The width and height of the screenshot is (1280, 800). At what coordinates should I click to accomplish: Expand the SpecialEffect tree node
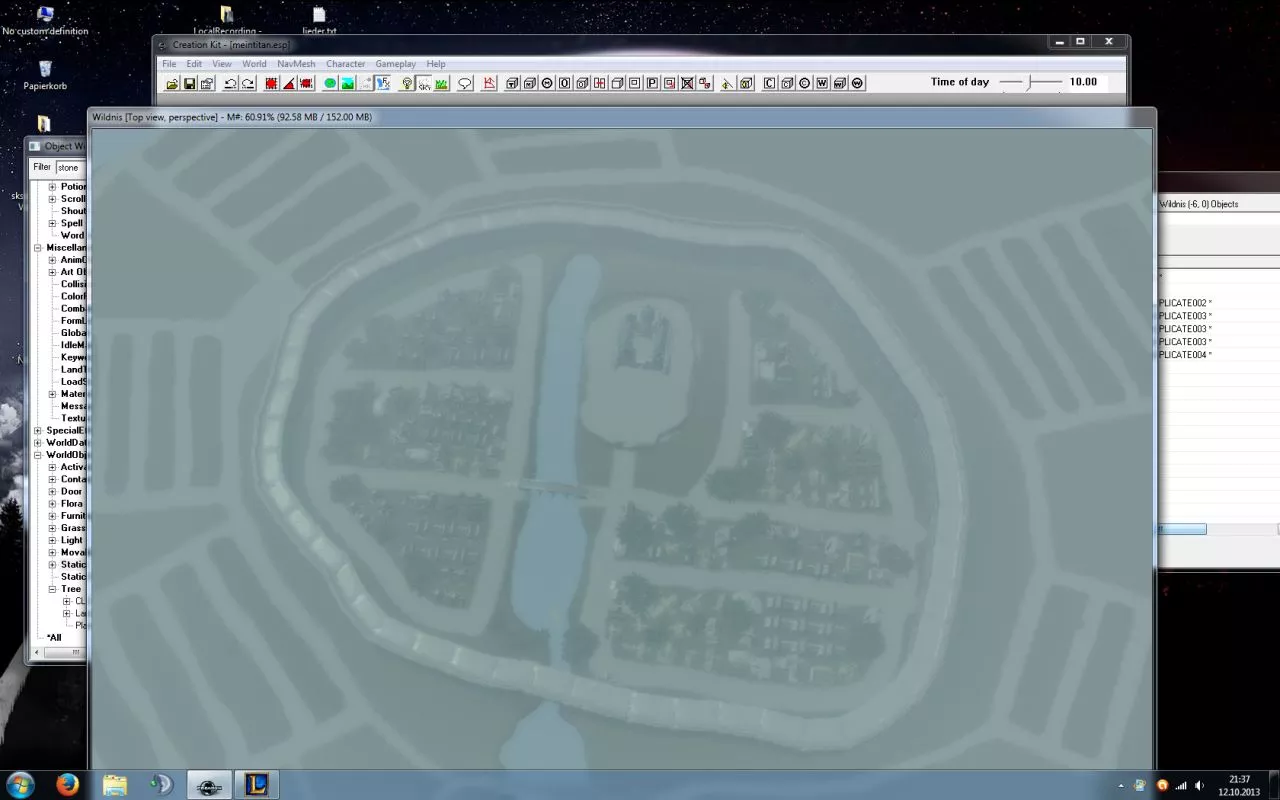pyautogui.click(x=38, y=431)
